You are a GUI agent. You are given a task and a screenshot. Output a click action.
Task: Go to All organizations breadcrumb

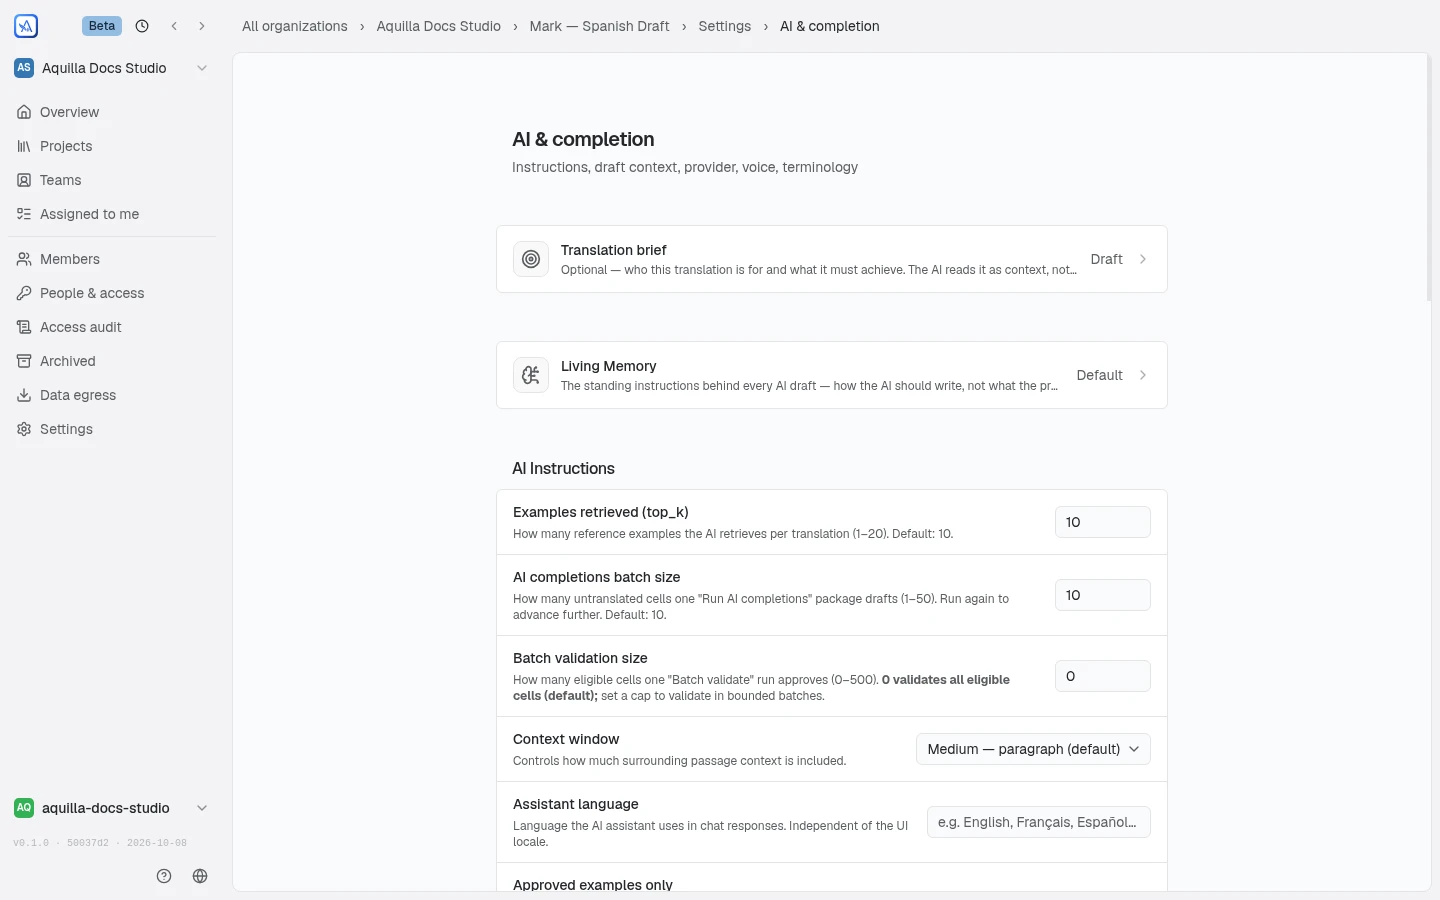point(295,26)
